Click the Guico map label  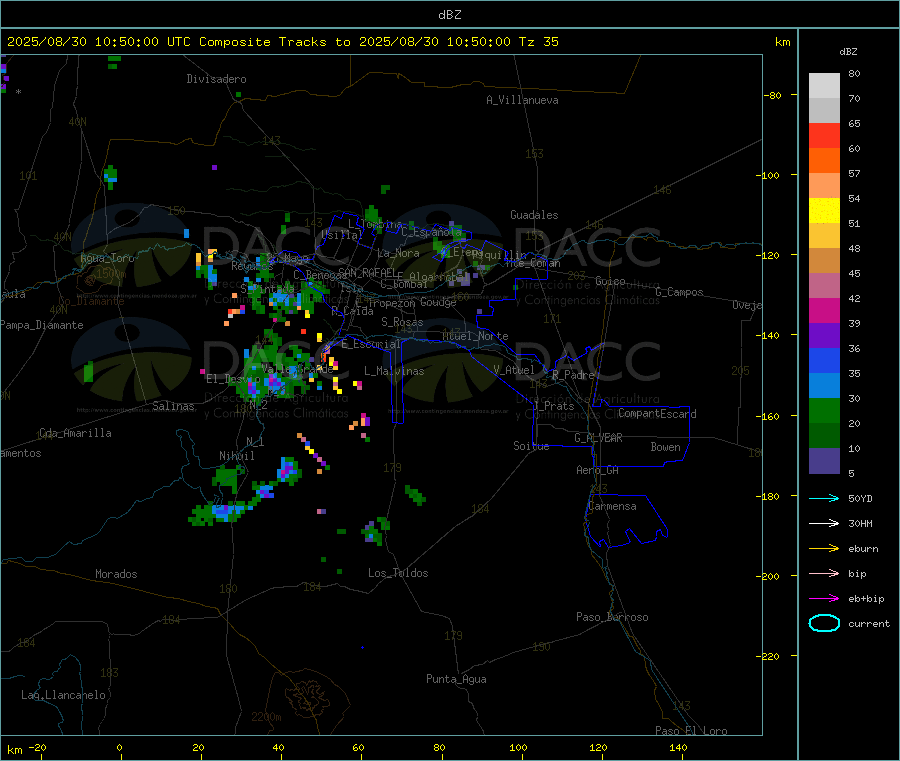pyautogui.click(x=610, y=282)
